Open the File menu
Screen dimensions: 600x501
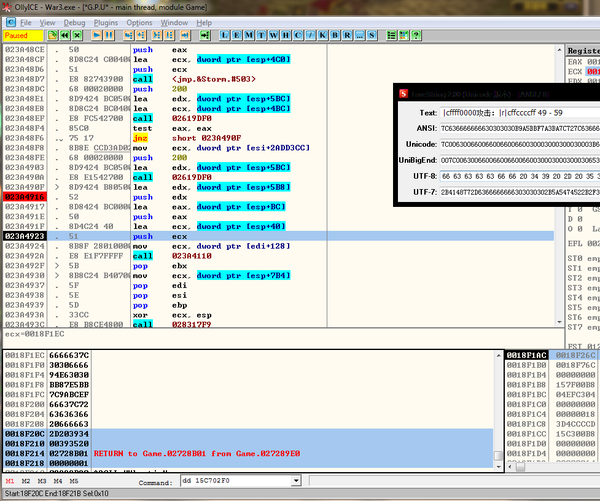(x=24, y=21)
